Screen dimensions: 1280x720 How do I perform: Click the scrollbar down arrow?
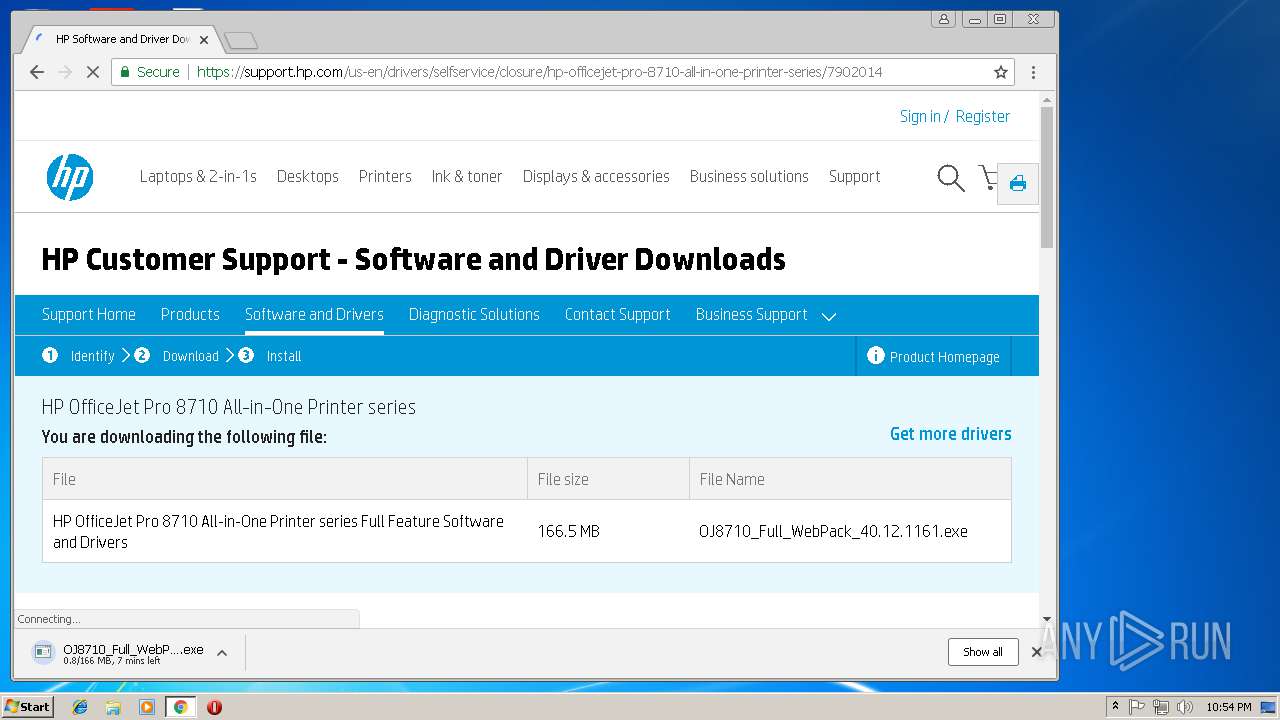[1047, 620]
